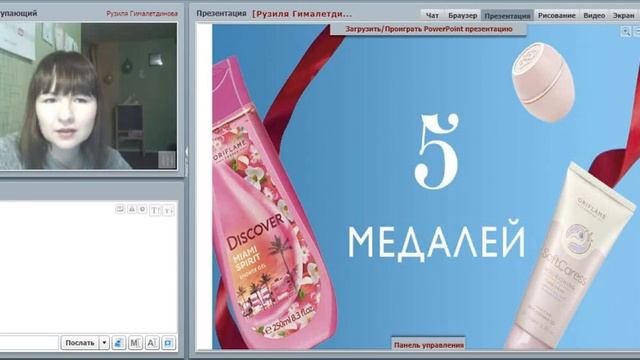Click the third small round icon atop chat
Viewport: 640px width, 360px height.
(142, 209)
